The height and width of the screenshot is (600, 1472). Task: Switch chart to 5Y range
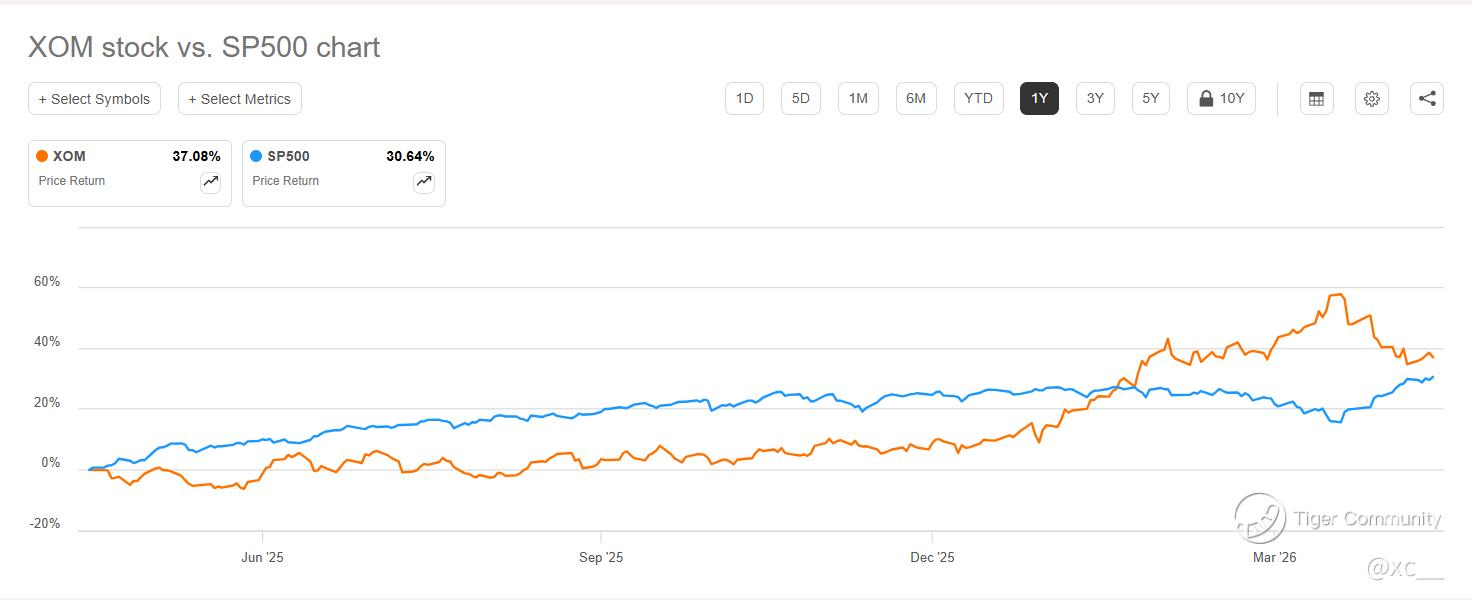pos(1151,98)
